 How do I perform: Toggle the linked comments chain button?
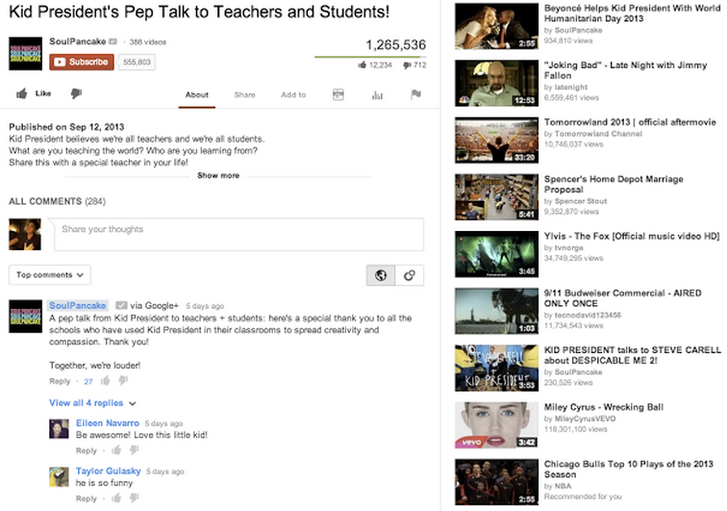408,275
